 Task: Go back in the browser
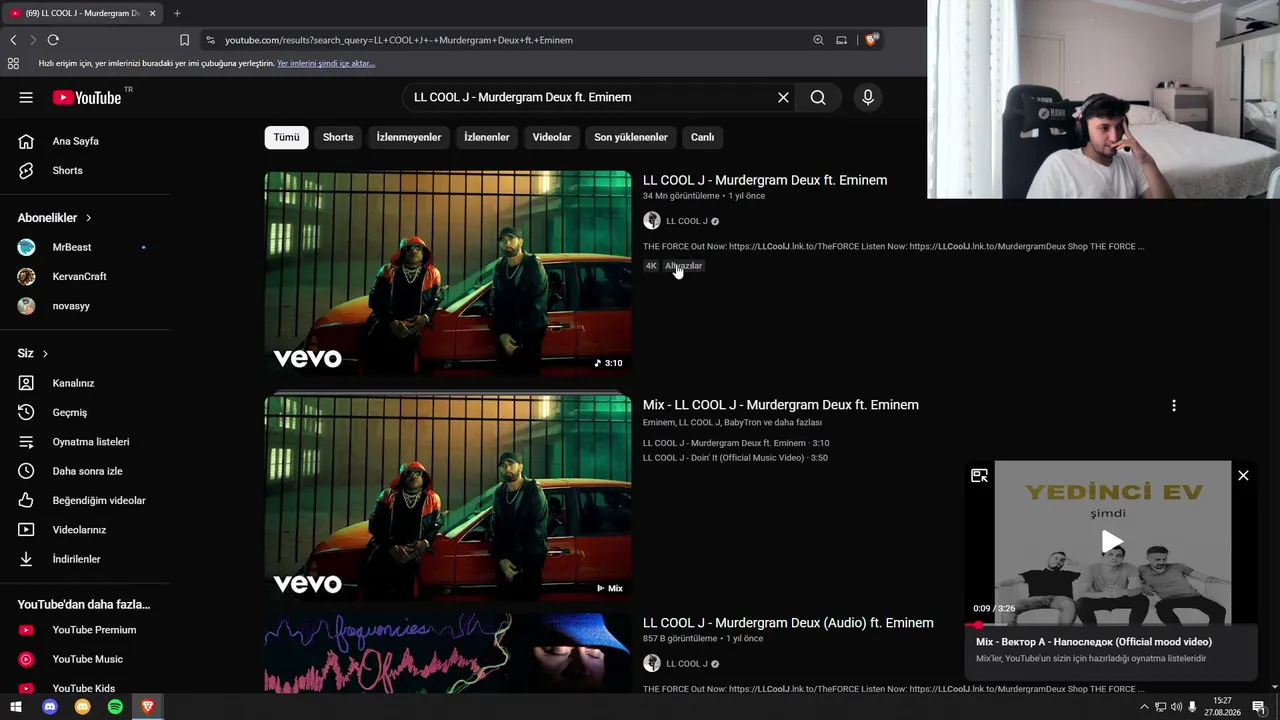[x=13, y=40]
